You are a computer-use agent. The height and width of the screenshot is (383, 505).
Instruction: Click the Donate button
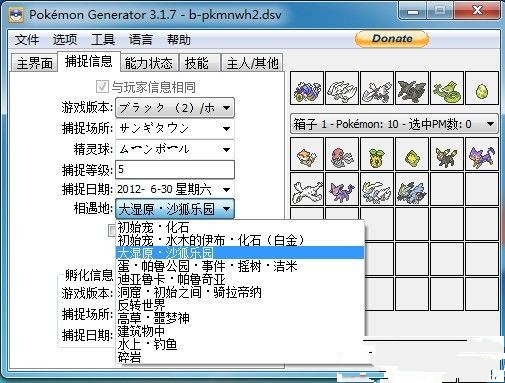pyautogui.click(x=392, y=39)
